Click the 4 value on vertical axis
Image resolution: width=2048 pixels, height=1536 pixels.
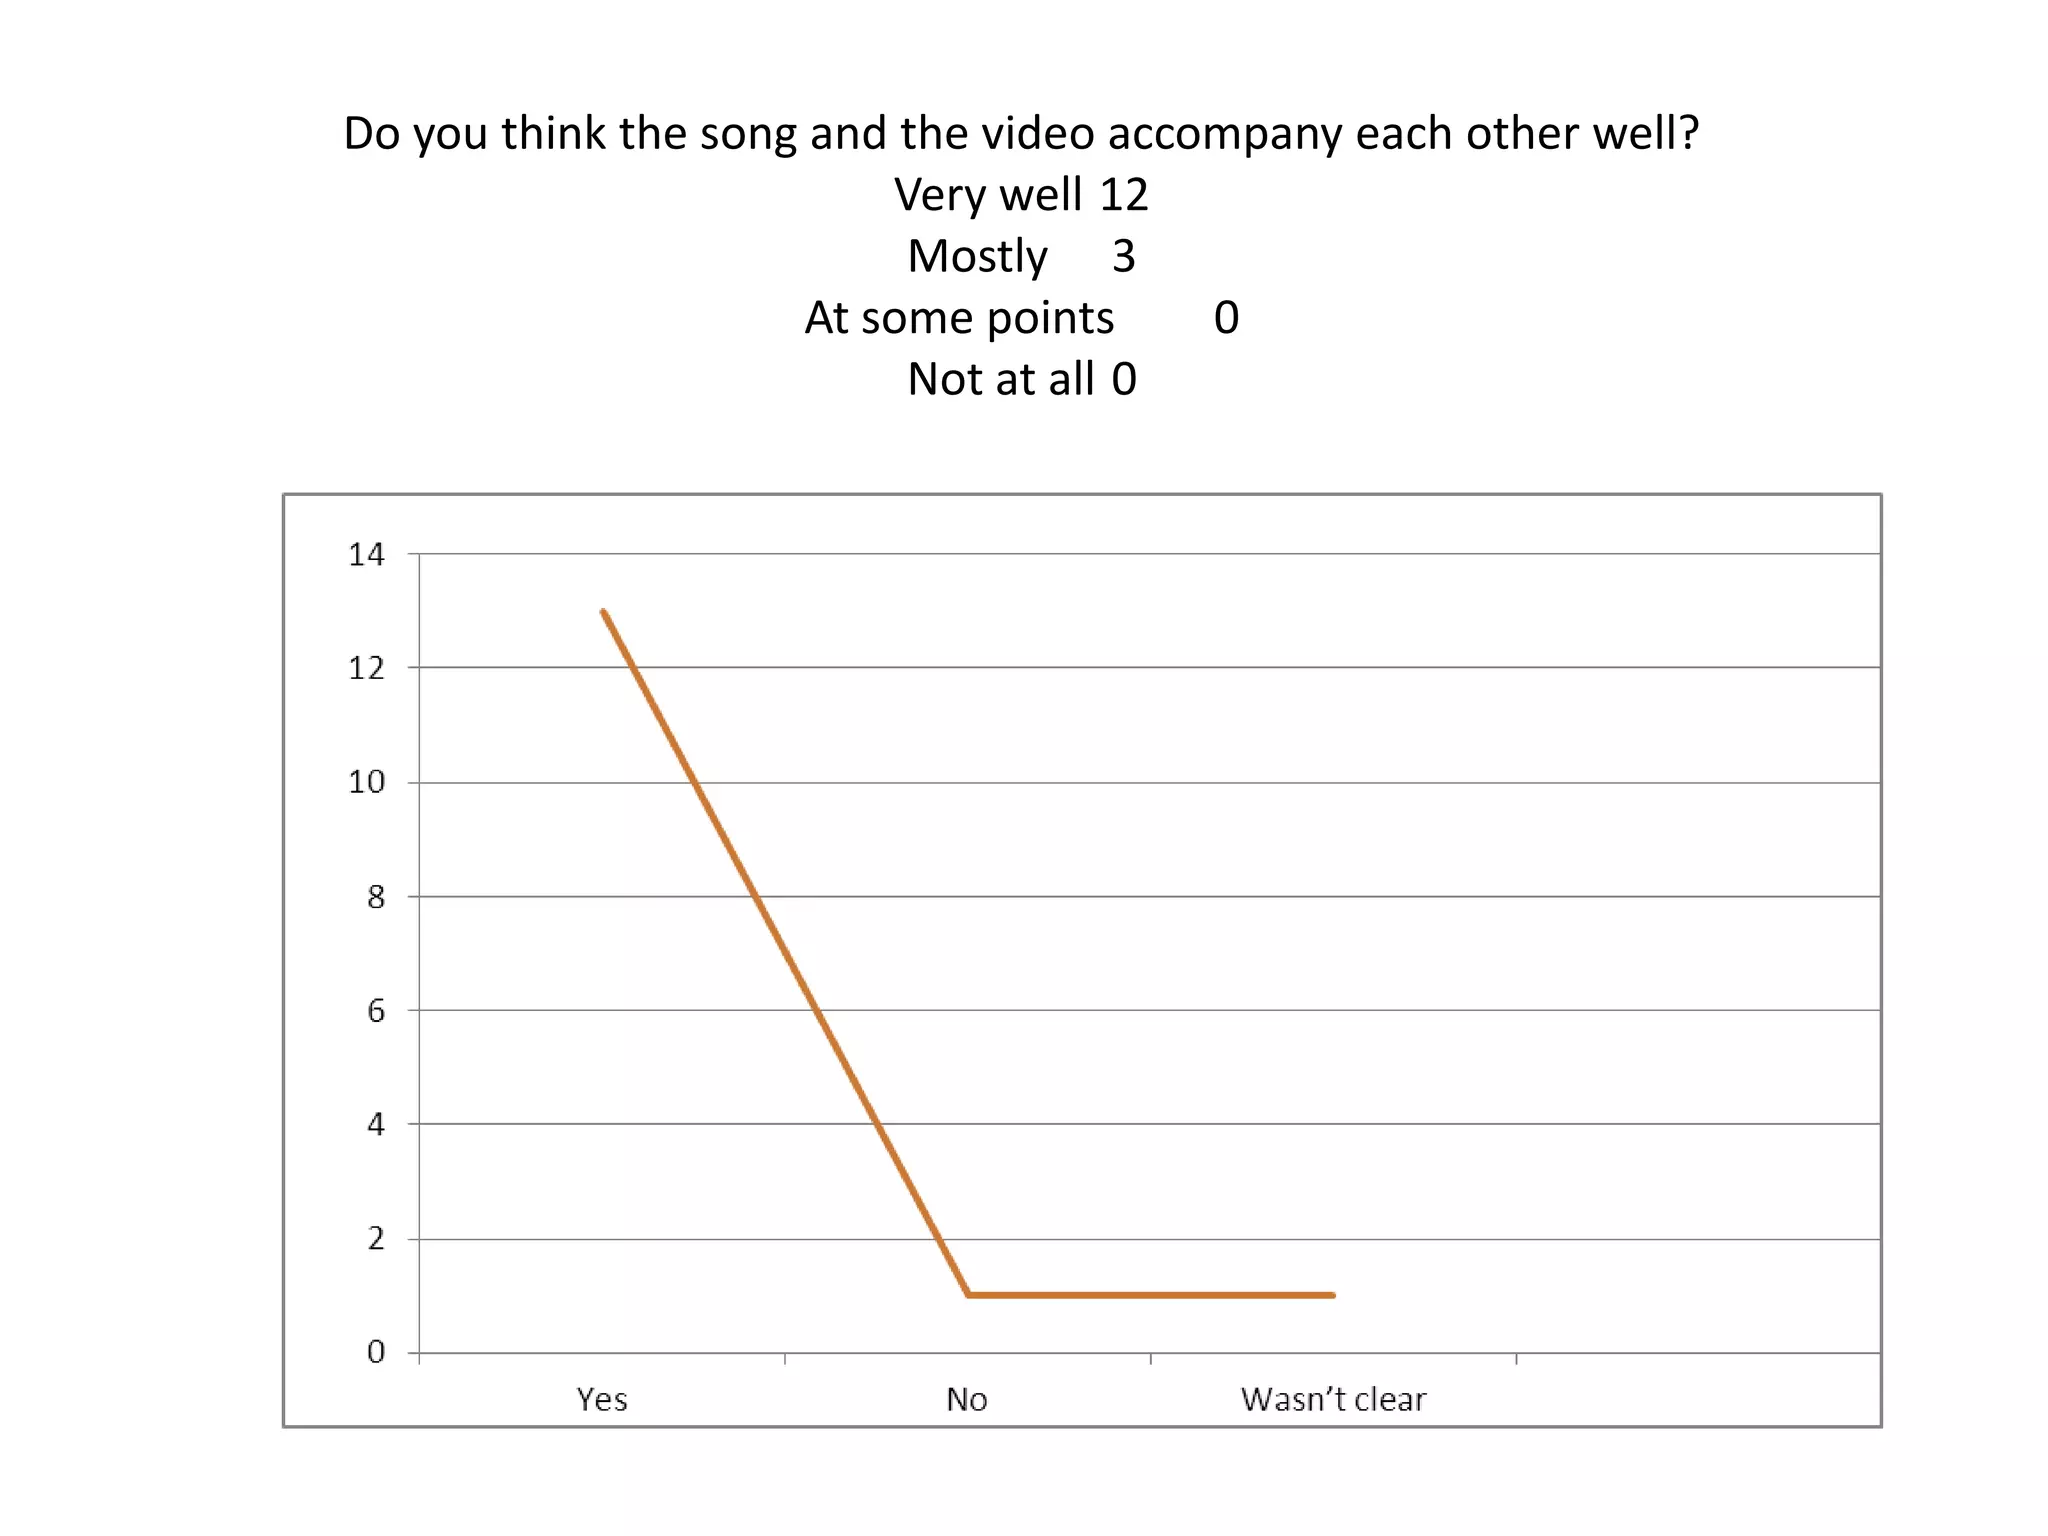376,1125
